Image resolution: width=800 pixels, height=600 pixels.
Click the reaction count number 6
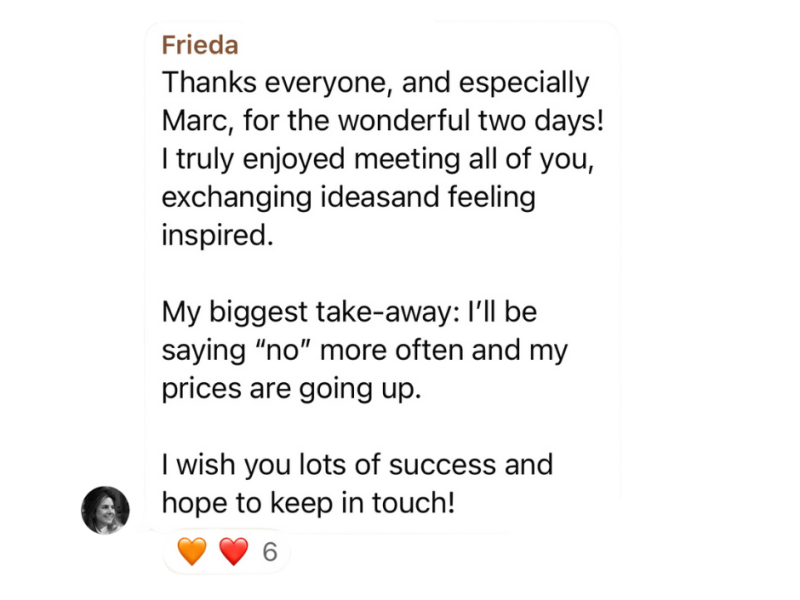click(x=269, y=551)
